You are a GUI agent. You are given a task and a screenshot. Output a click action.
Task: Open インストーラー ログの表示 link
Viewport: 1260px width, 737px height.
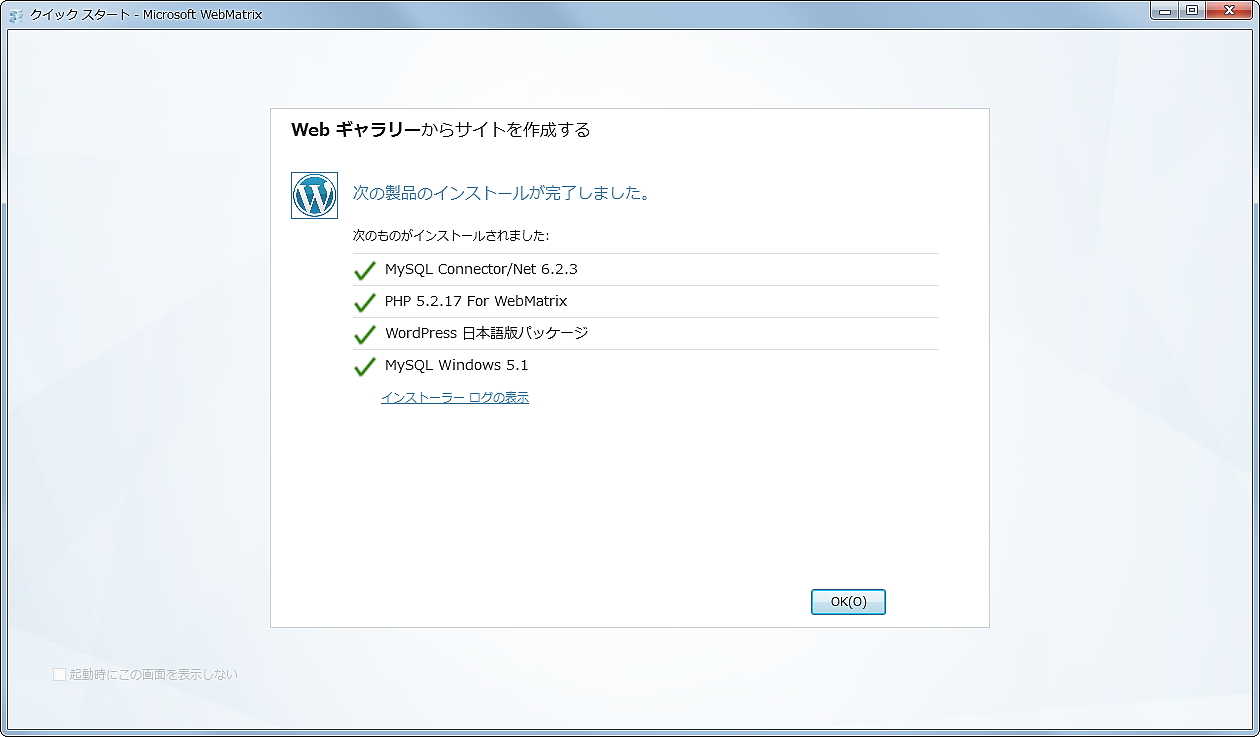(455, 397)
